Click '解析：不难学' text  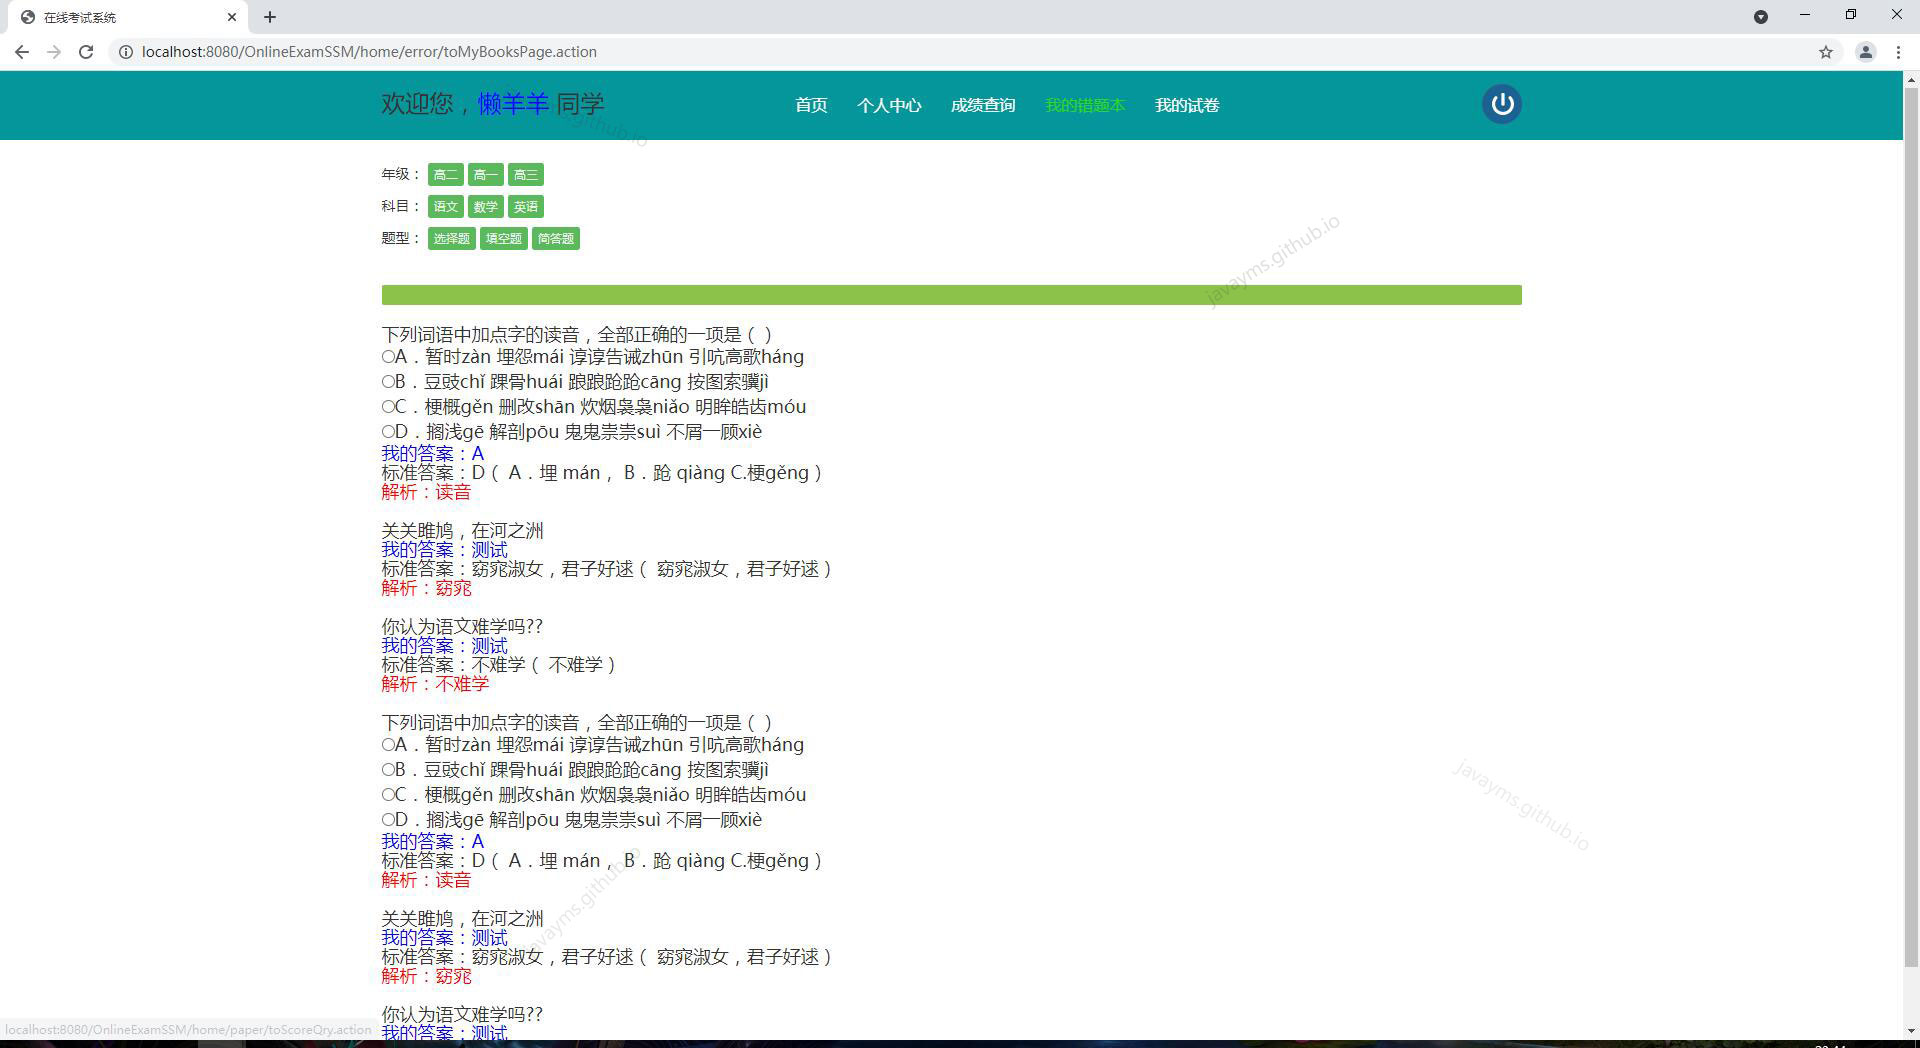click(x=435, y=684)
